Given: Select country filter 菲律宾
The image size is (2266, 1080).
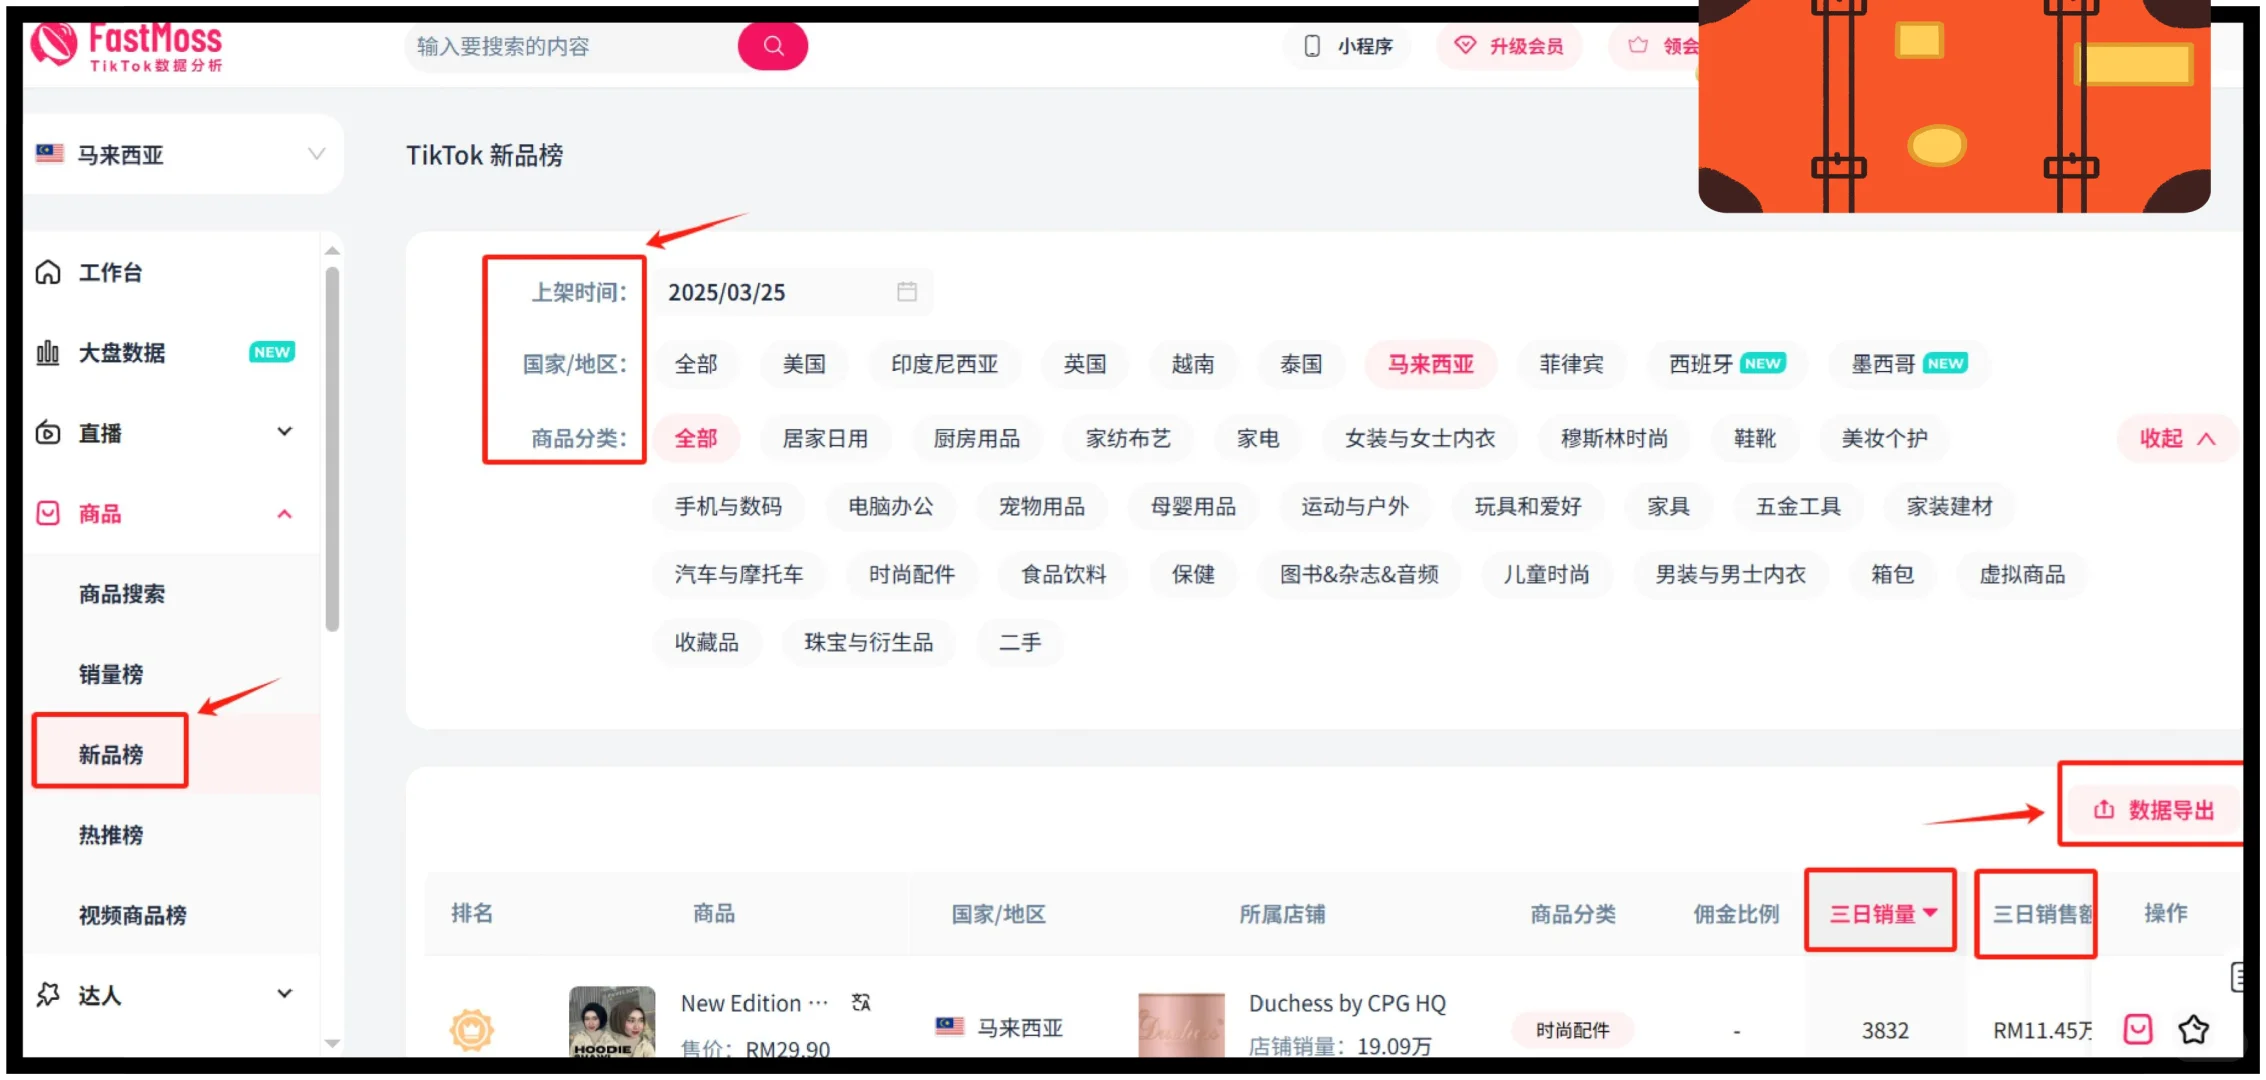Looking at the screenshot, I should [x=1571, y=364].
